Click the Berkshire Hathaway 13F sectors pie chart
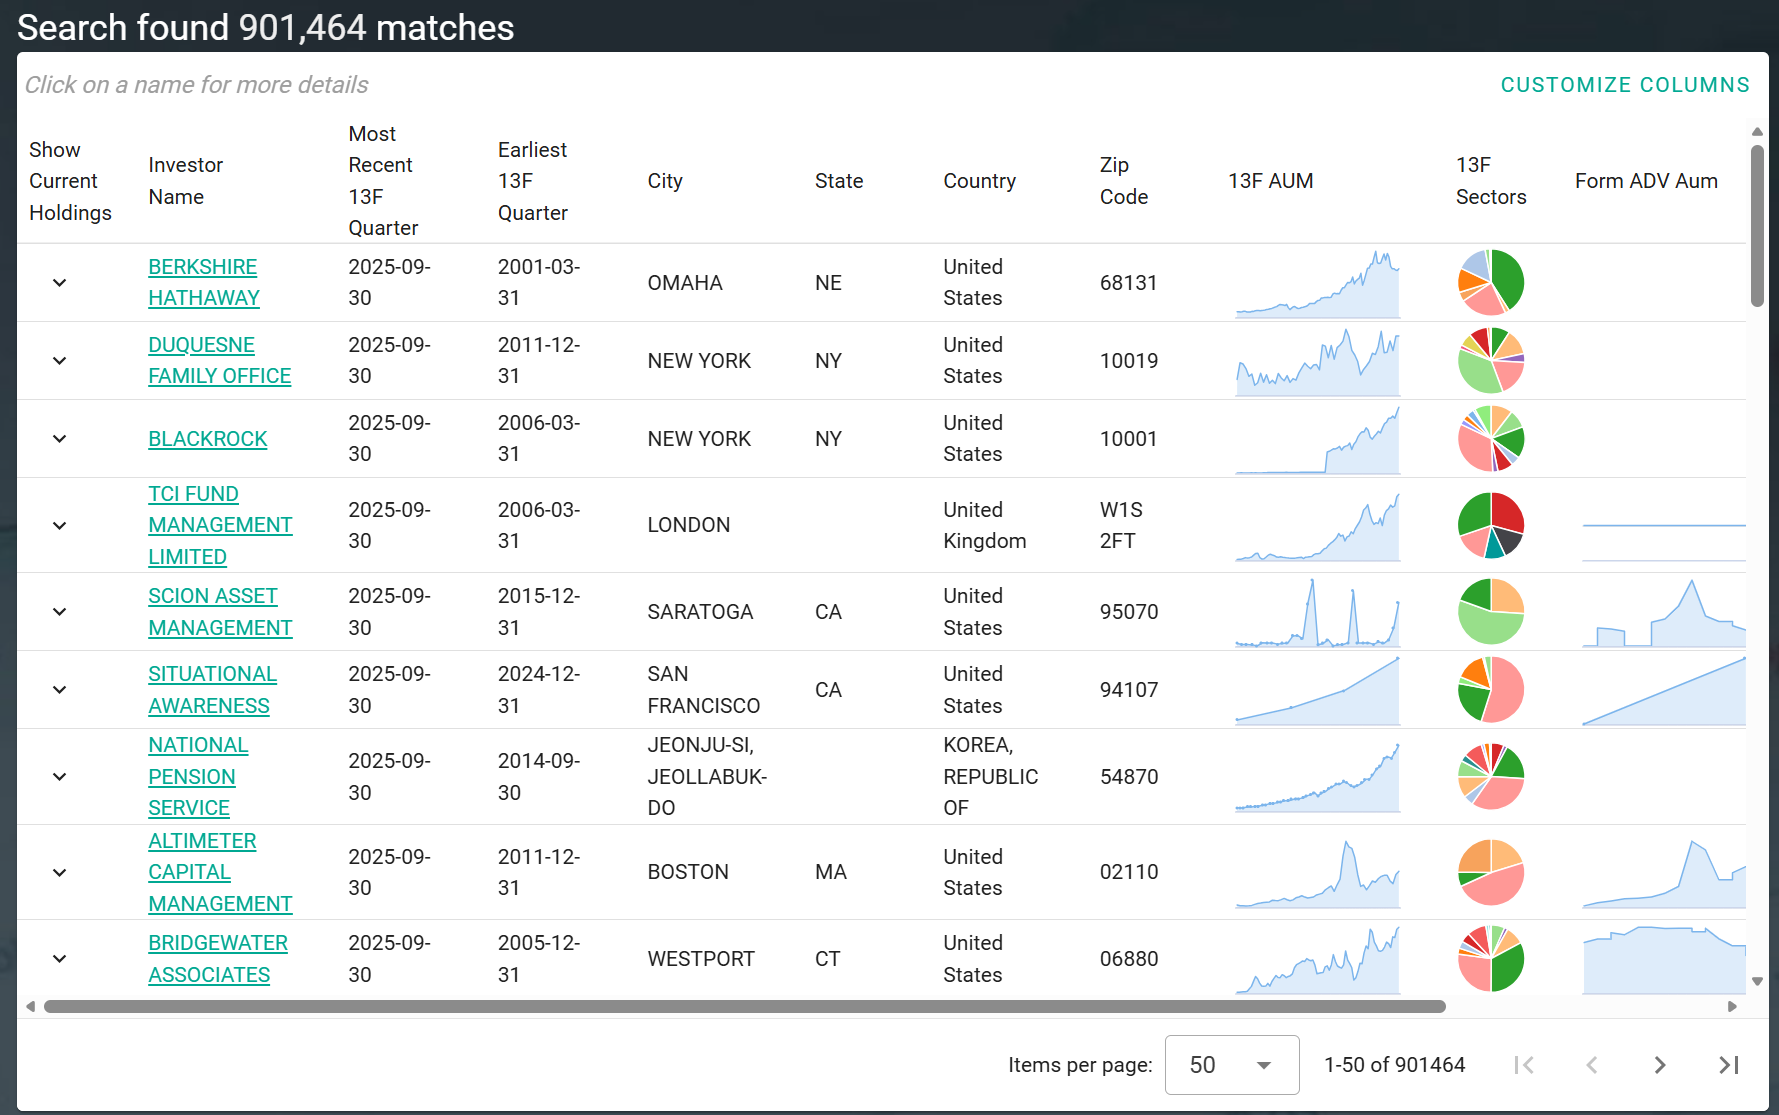 click(1491, 283)
